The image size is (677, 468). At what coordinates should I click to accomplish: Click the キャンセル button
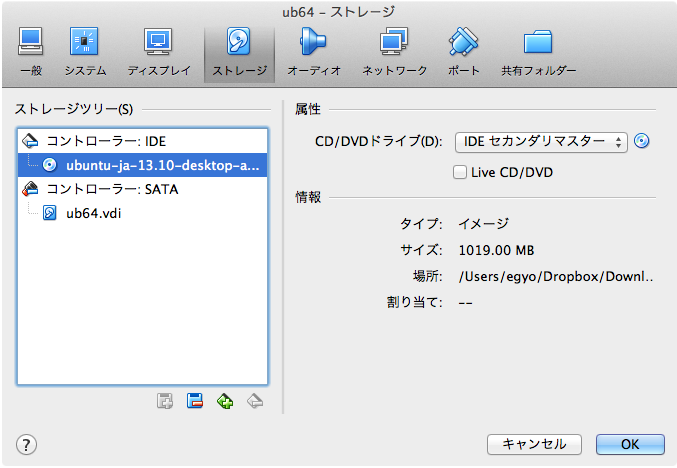534,444
